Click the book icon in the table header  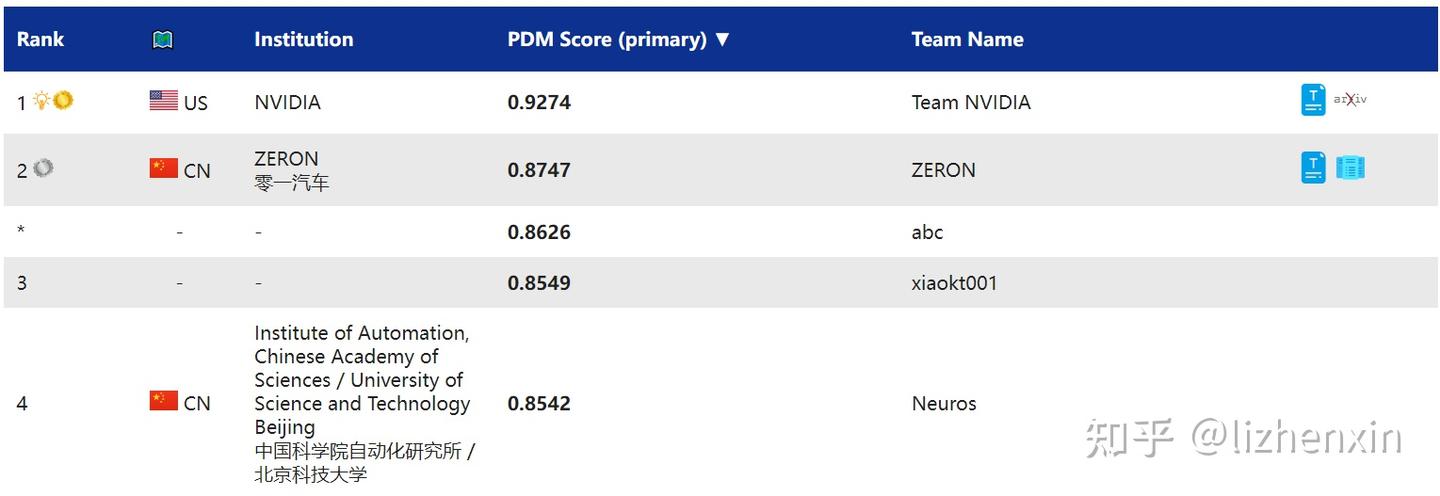coord(163,40)
